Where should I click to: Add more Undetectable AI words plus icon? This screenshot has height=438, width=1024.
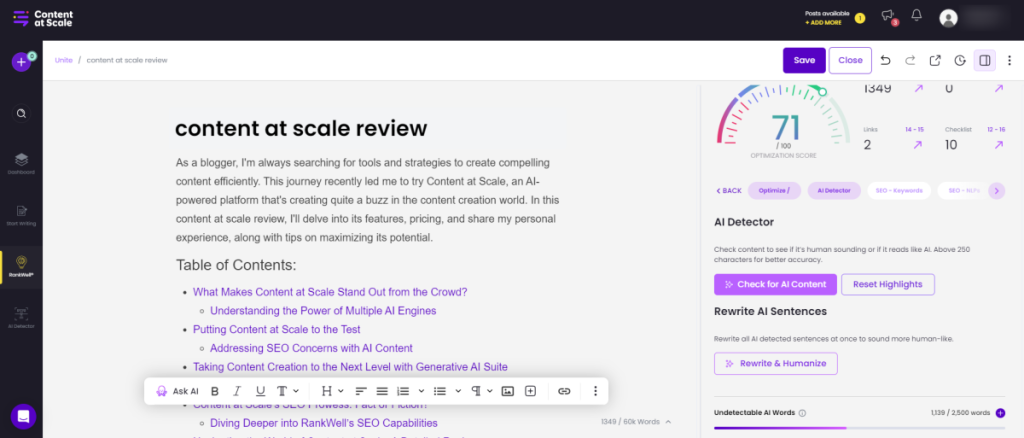pos(1000,413)
